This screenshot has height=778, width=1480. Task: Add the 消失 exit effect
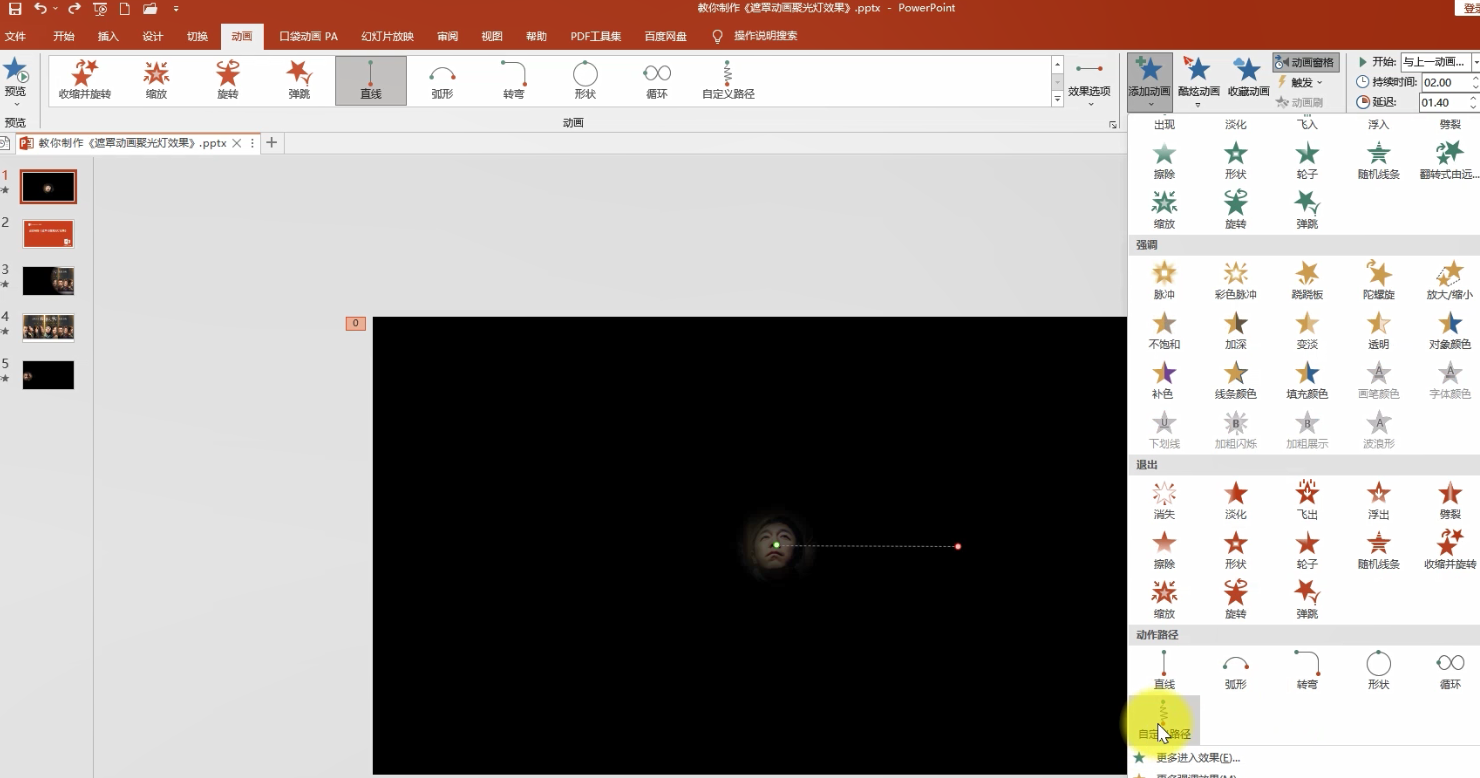click(x=1164, y=500)
